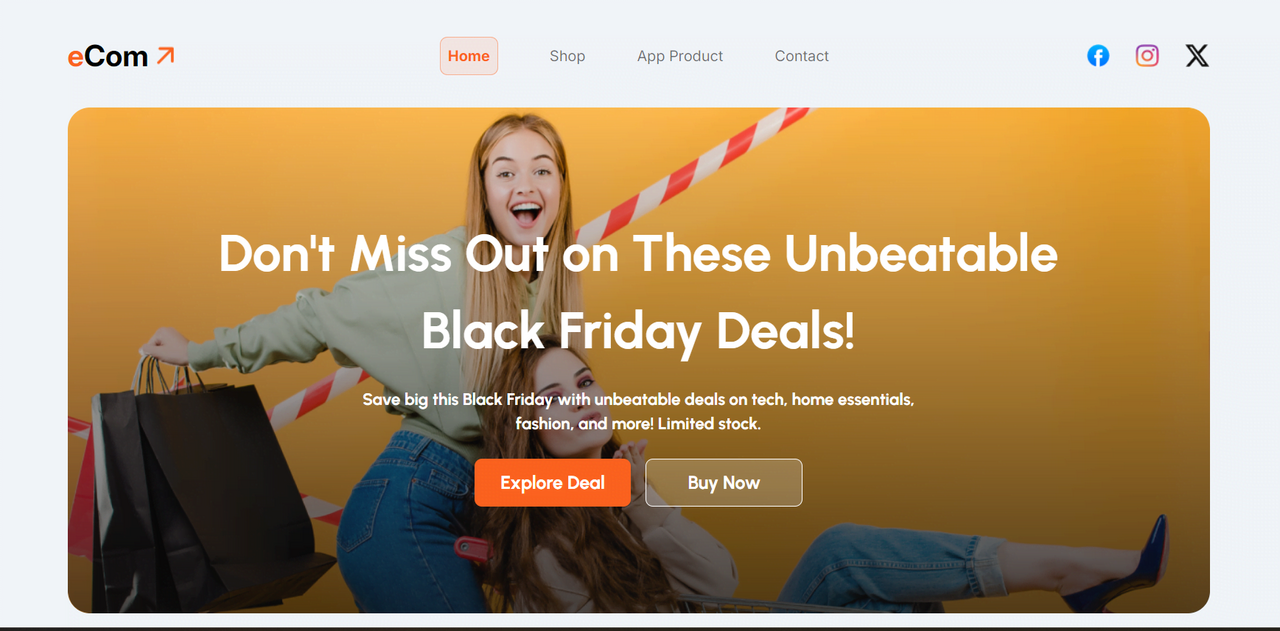Screen dimensions: 1280x631
Task: Open the App Product menu item
Action: (x=680, y=56)
